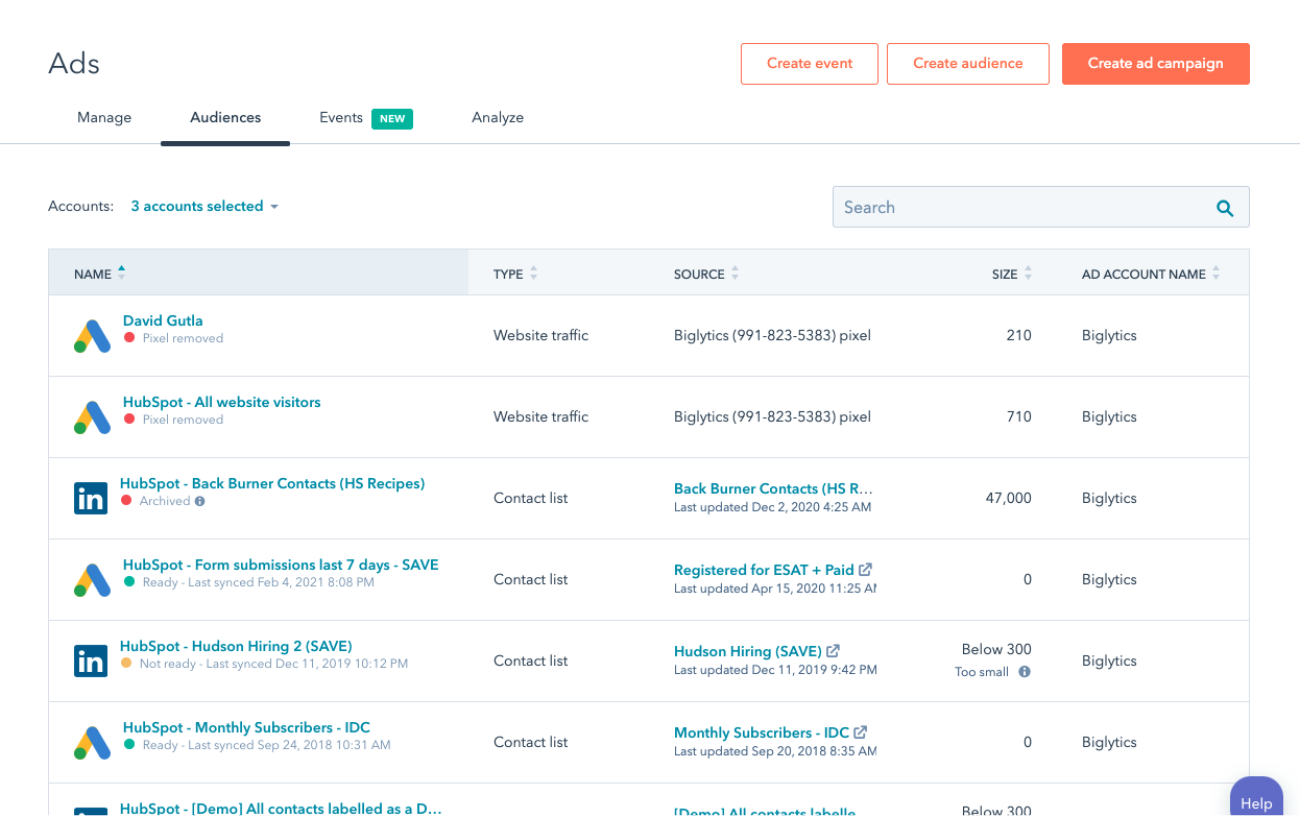Viewport: 1300px width, 840px height.
Task: Open the 3 accounts selected dropdown
Action: coord(205,206)
